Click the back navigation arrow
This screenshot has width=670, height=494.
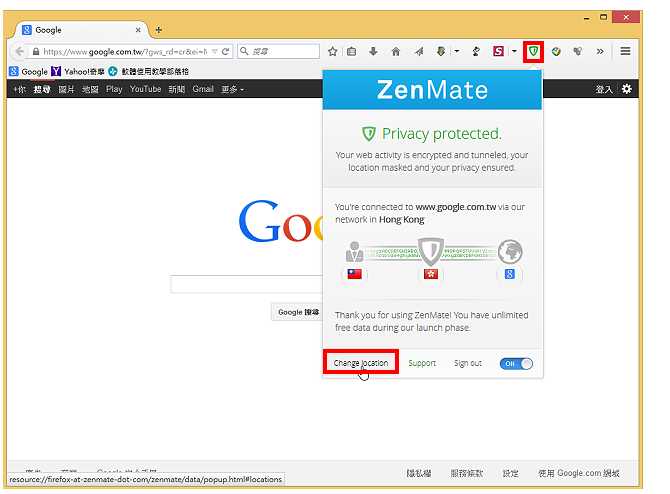pyautogui.click(x=19, y=52)
